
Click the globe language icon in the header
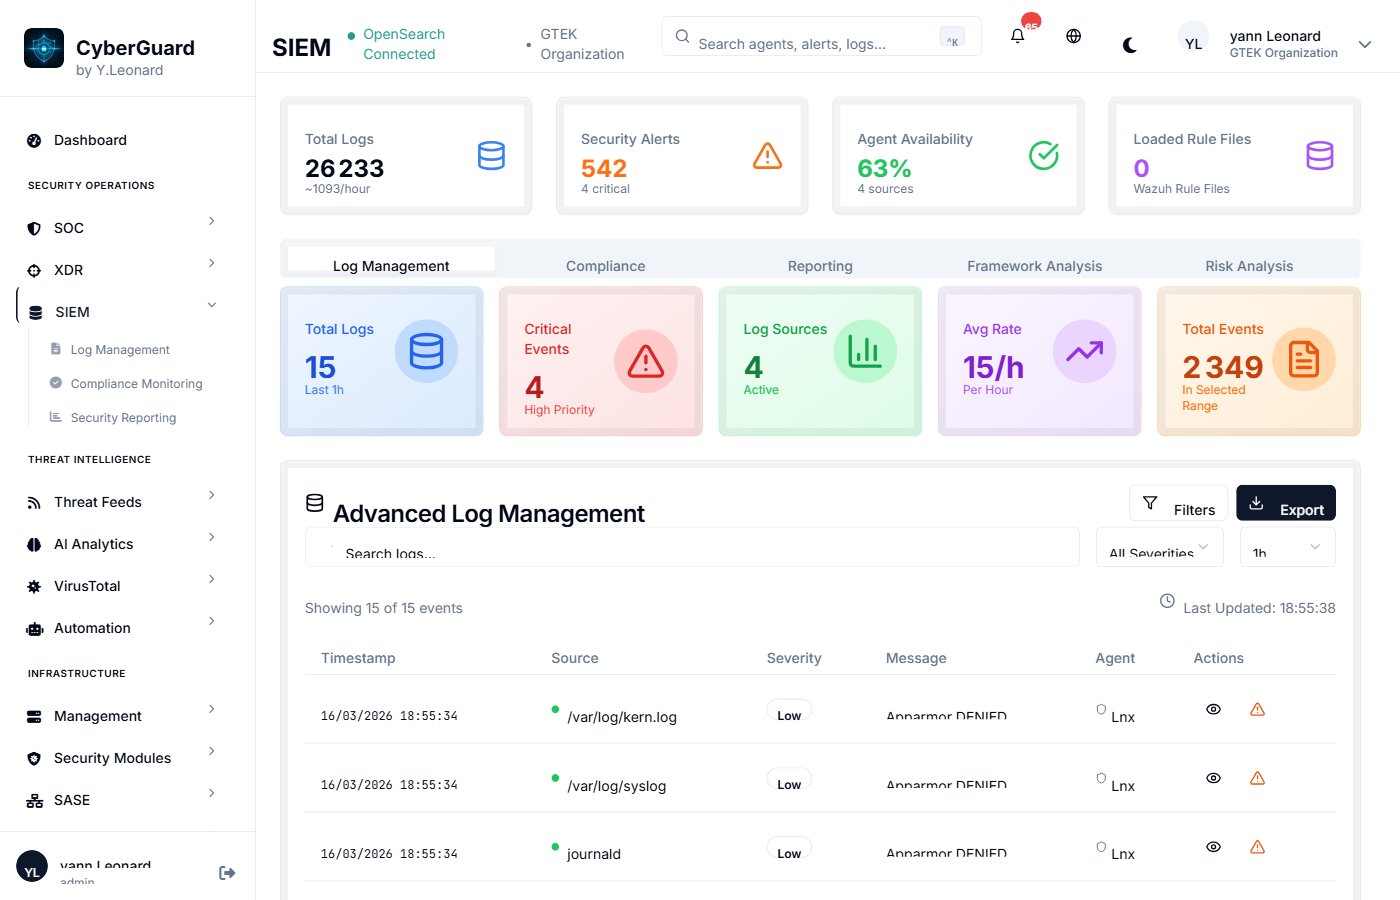[x=1073, y=35]
